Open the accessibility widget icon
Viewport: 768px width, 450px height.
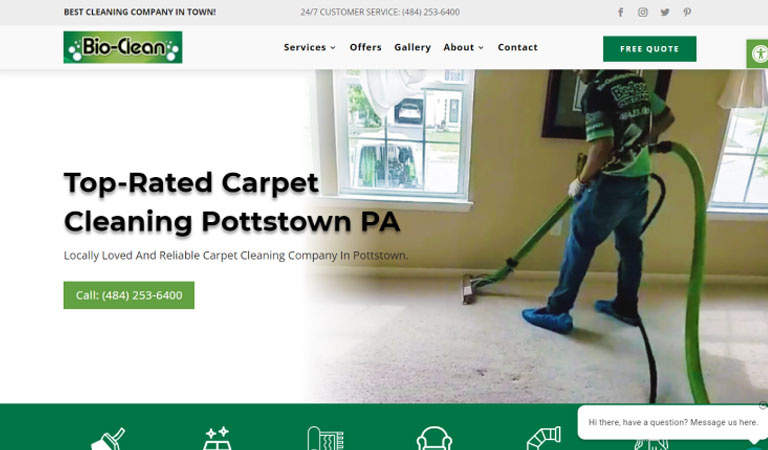pos(758,53)
